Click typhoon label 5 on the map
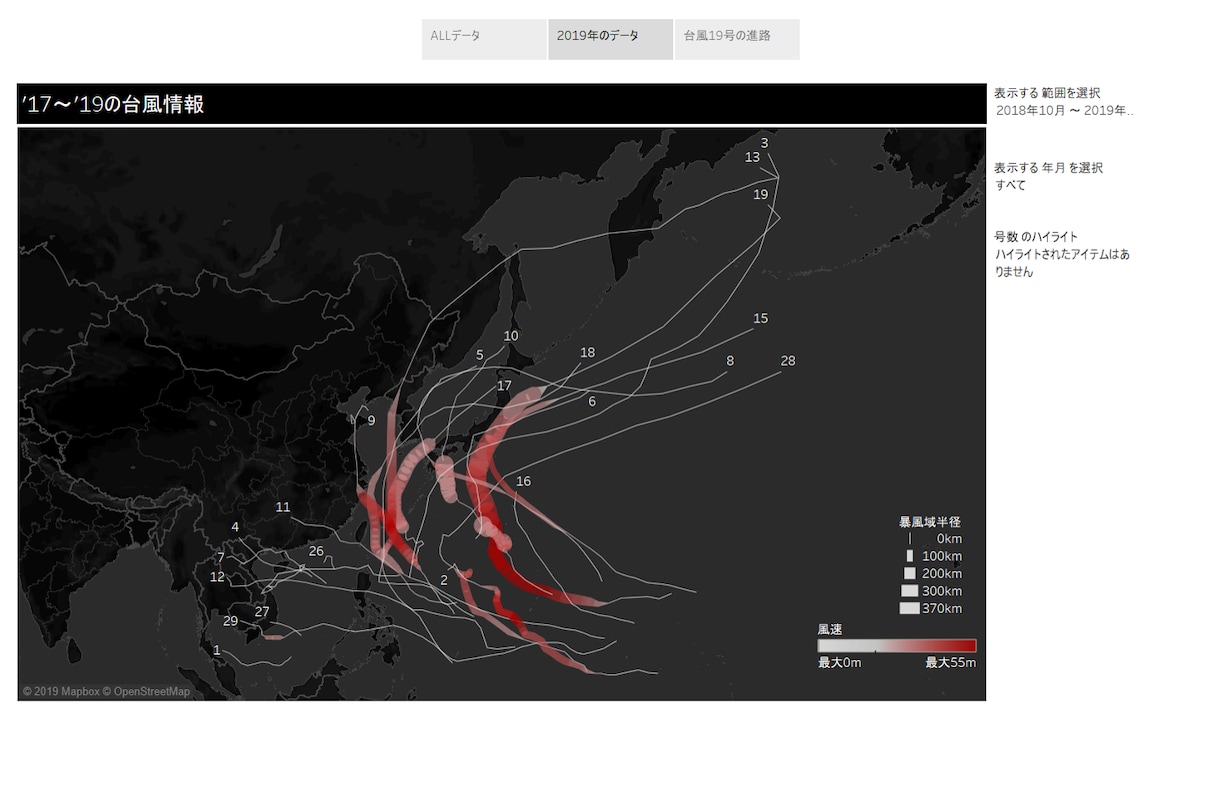Image resolution: width=1220 pixels, height=805 pixels. tap(480, 354)
